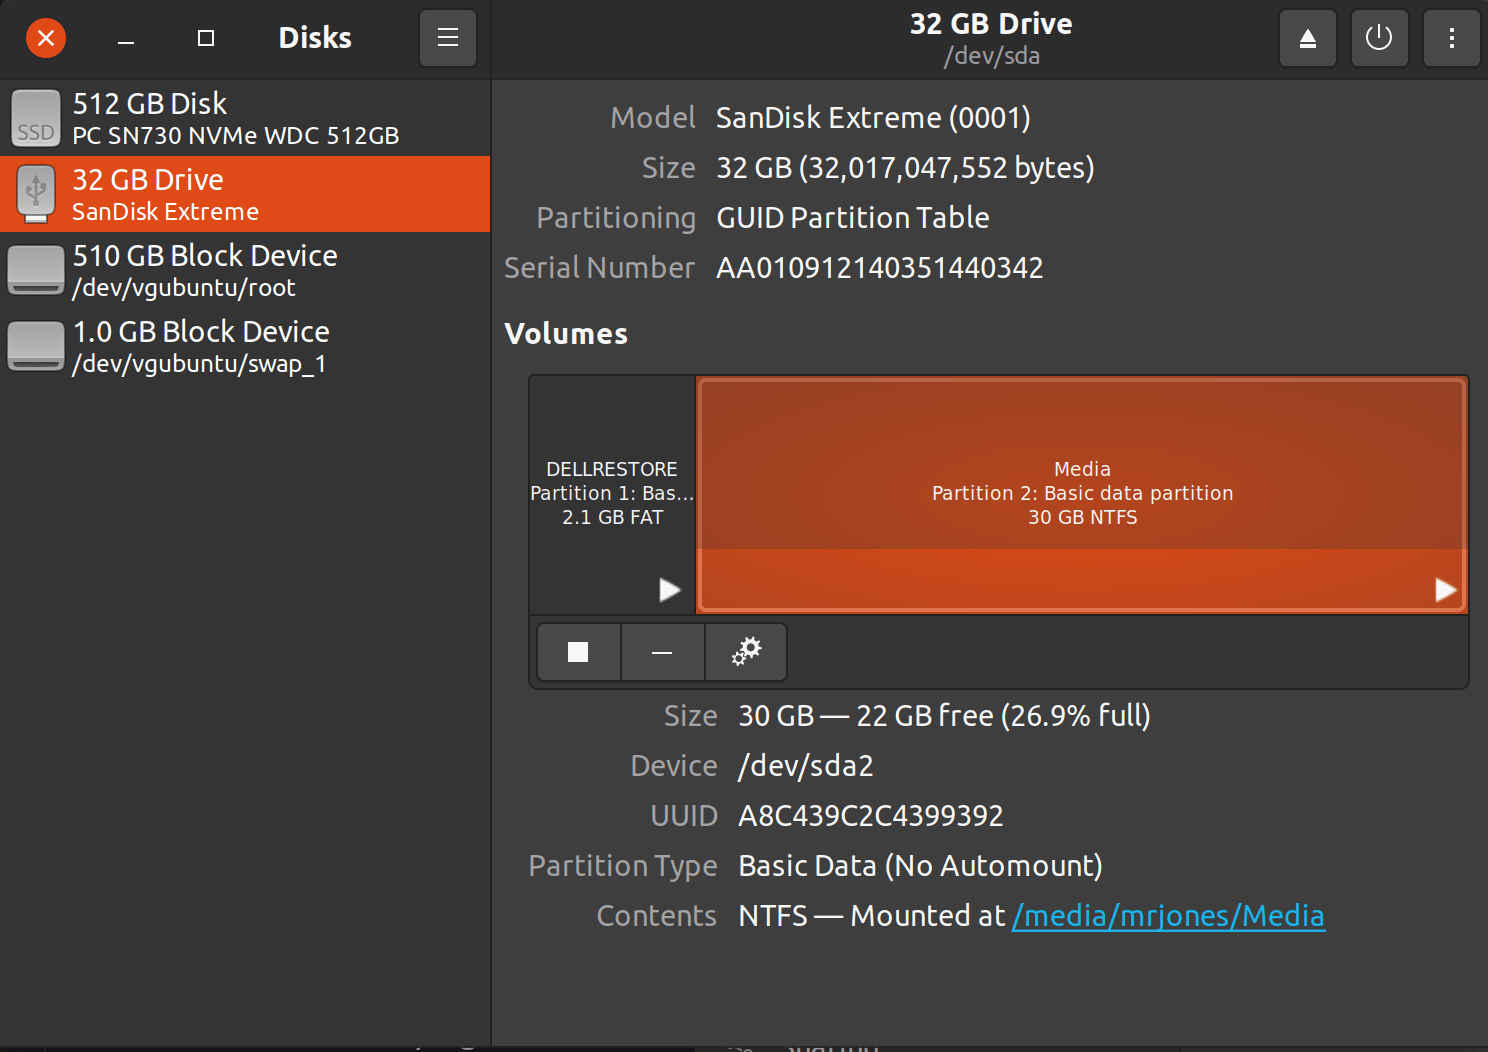Power off the SanDisk drive

pos(1379,39)
